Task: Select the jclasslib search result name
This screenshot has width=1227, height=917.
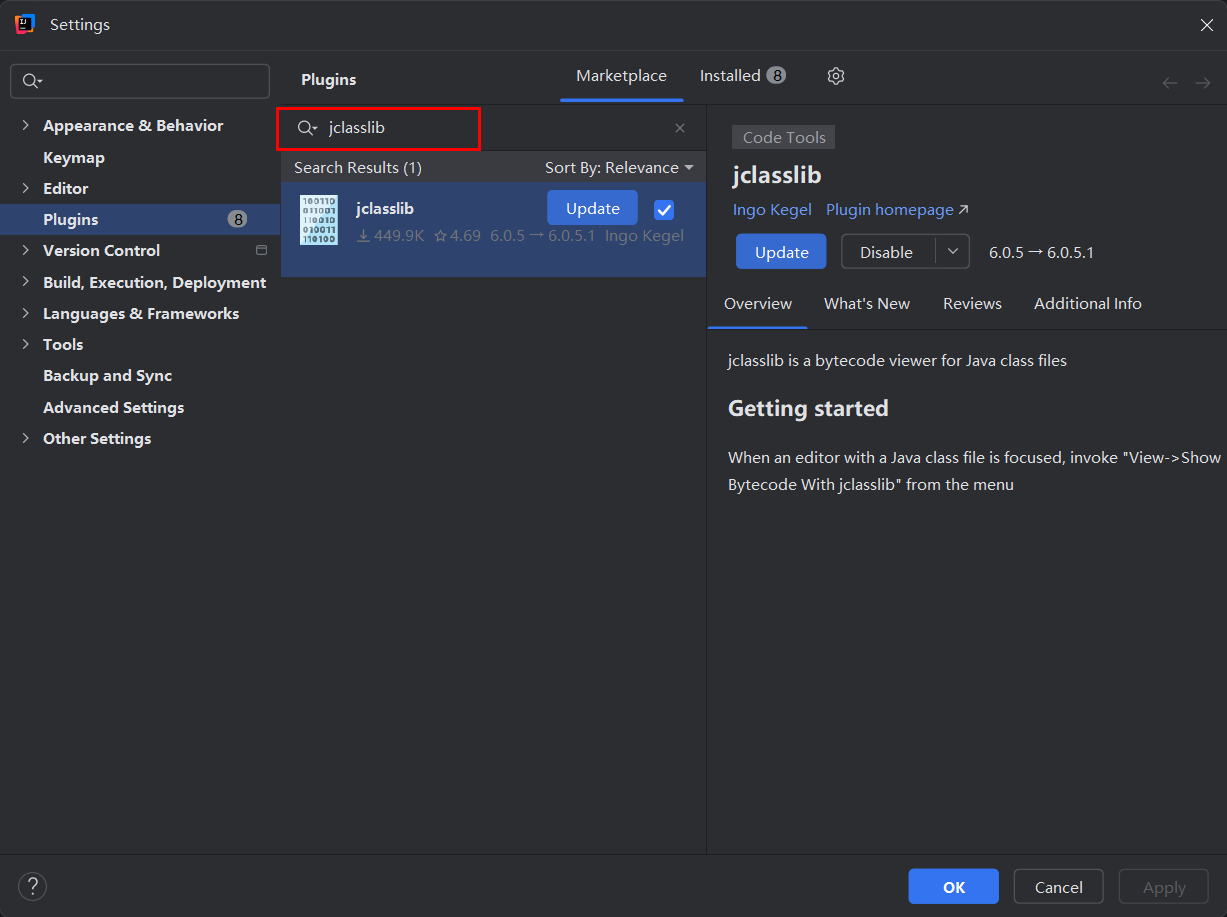Action: coord(385,209)
